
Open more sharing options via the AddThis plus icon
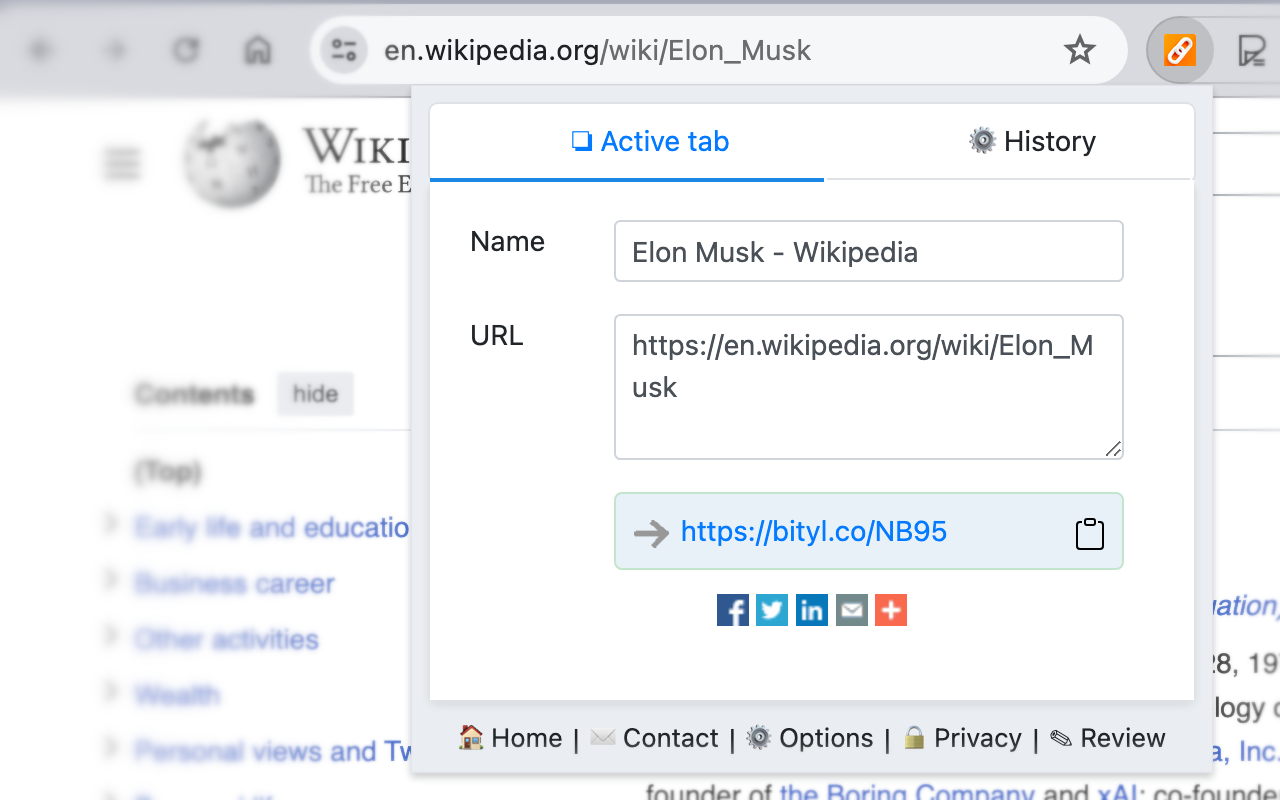pos(891,609)
